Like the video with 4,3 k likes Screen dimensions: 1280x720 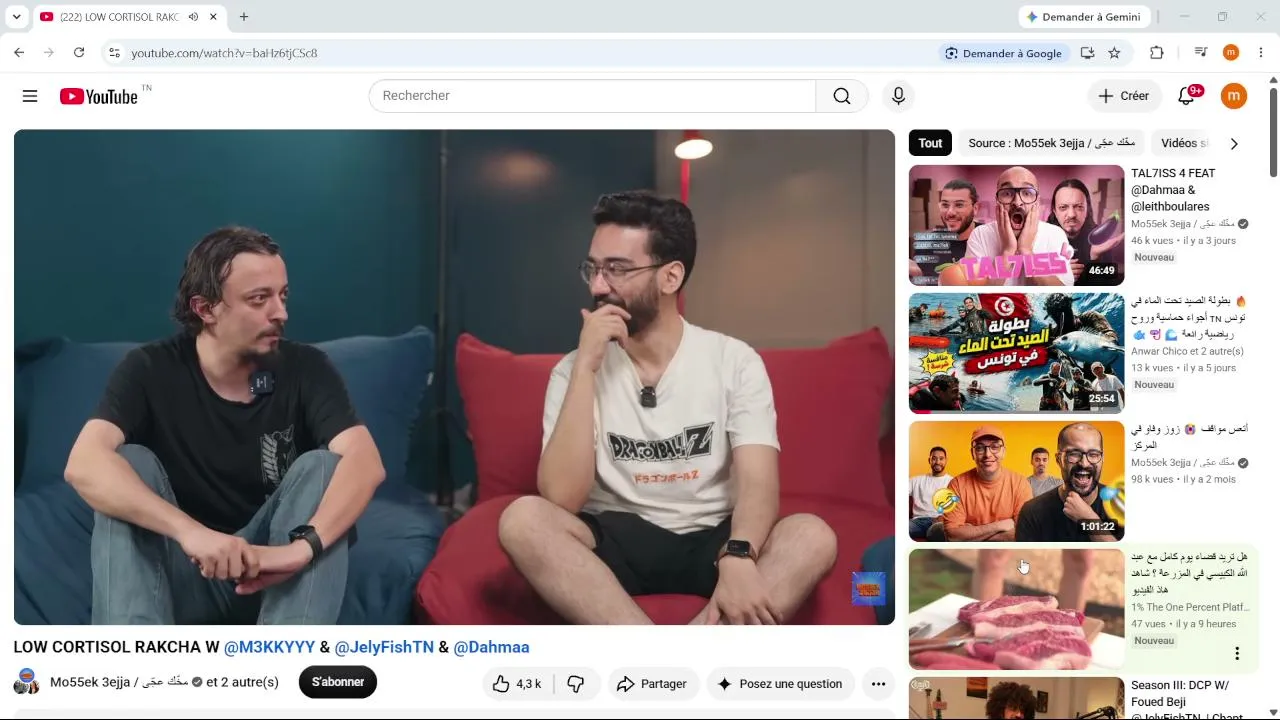click(517, 684)
